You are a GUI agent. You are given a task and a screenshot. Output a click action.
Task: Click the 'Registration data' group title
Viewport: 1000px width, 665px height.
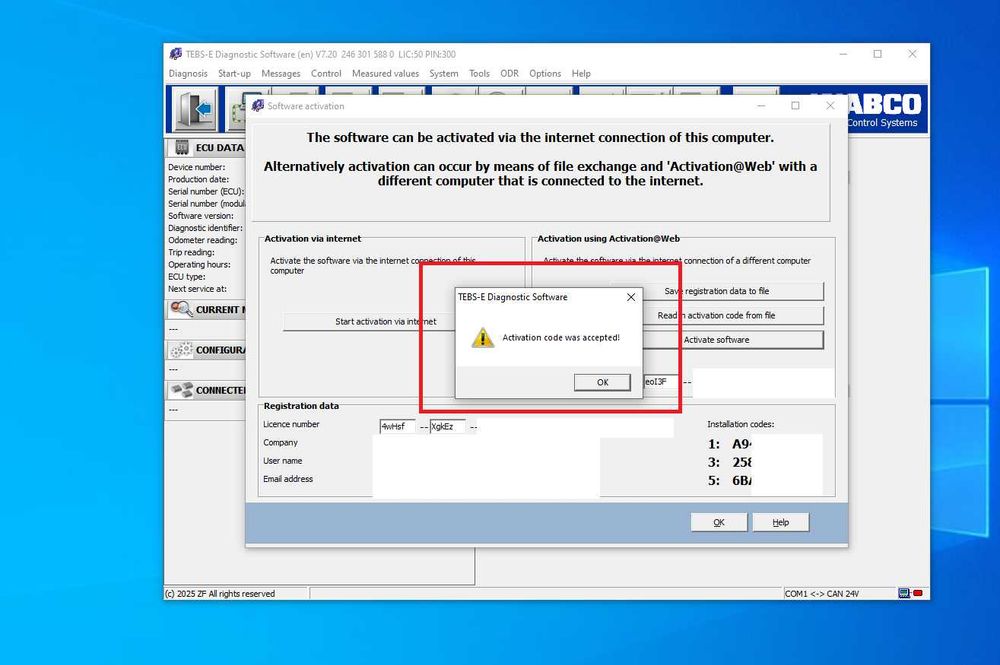(x=301, y=406)
